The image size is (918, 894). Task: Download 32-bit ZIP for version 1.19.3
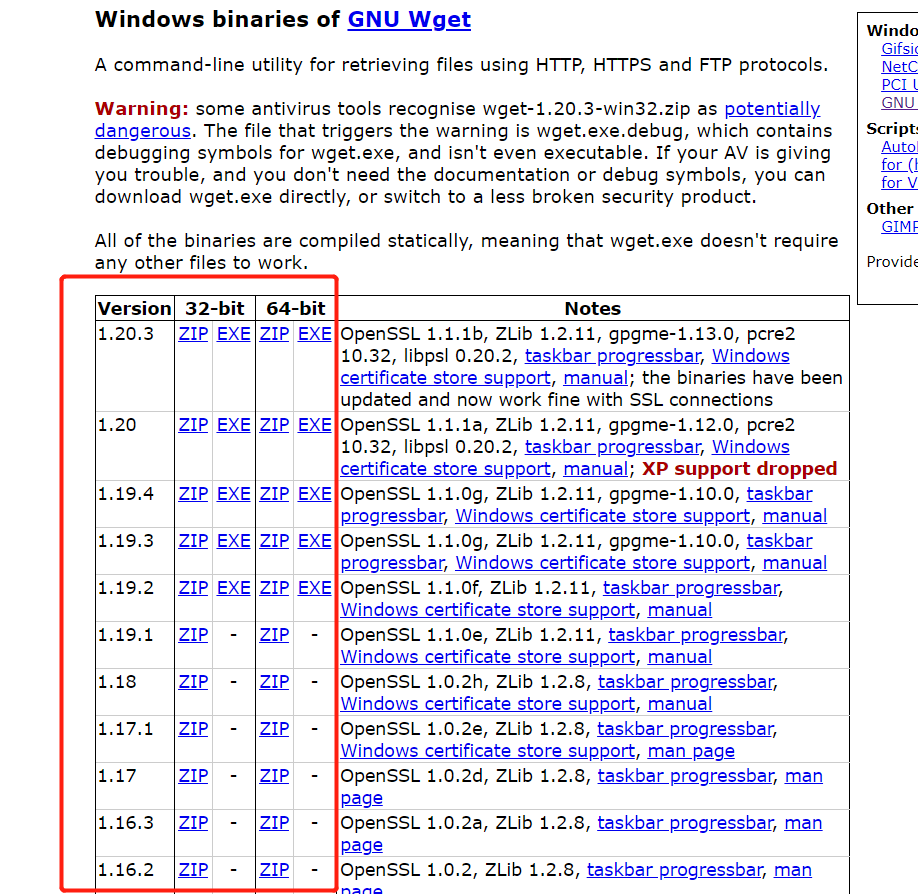(x=193, y=540)
